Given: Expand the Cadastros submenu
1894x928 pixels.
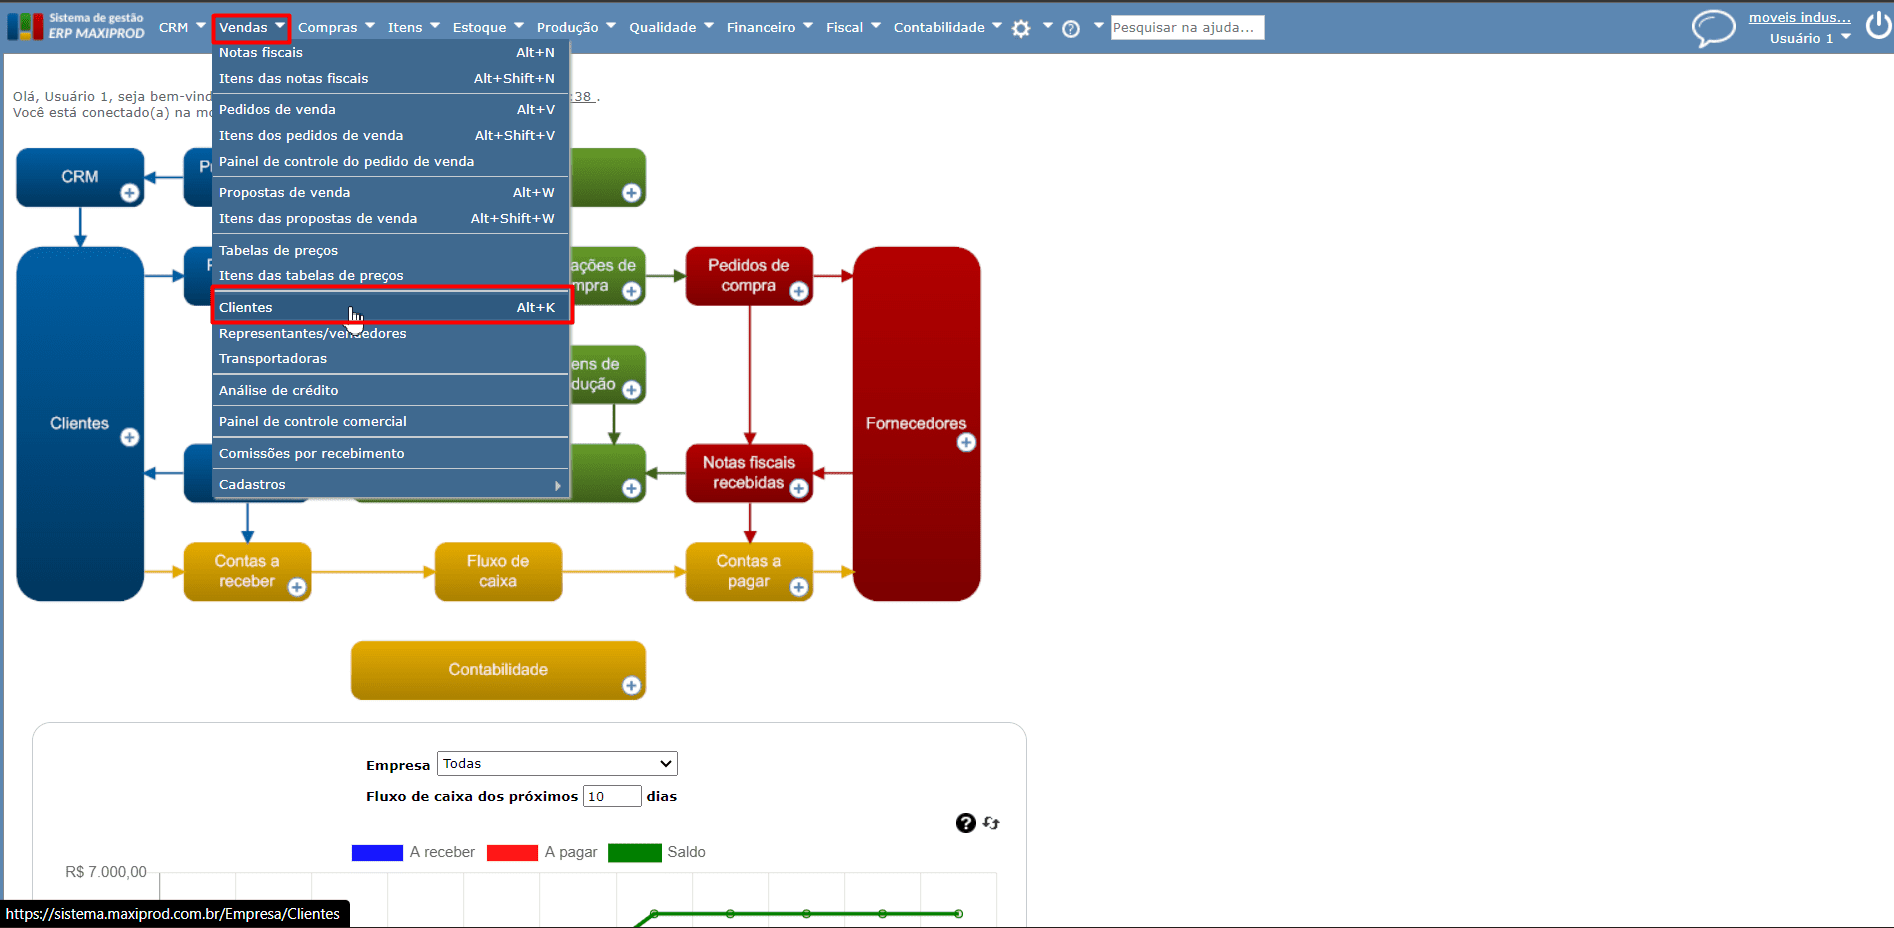Looking at the screenshot, I should [391, 485].
